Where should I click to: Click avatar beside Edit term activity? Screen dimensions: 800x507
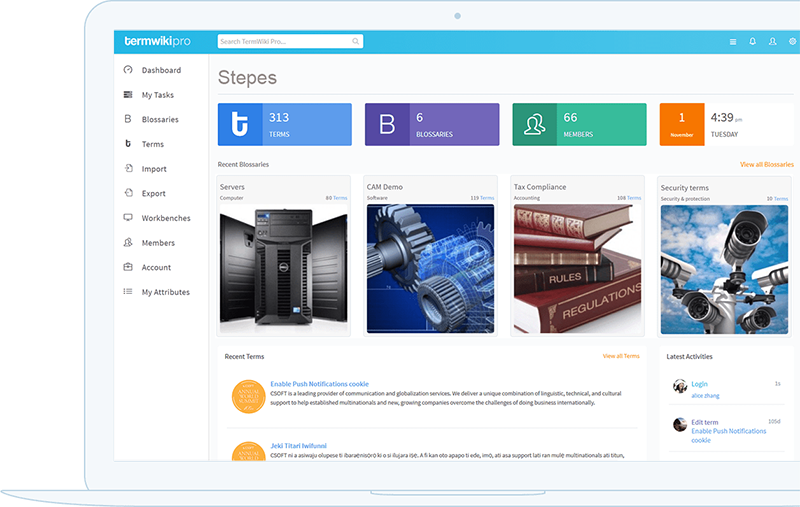pyautogui.click(x=680, y=424)
